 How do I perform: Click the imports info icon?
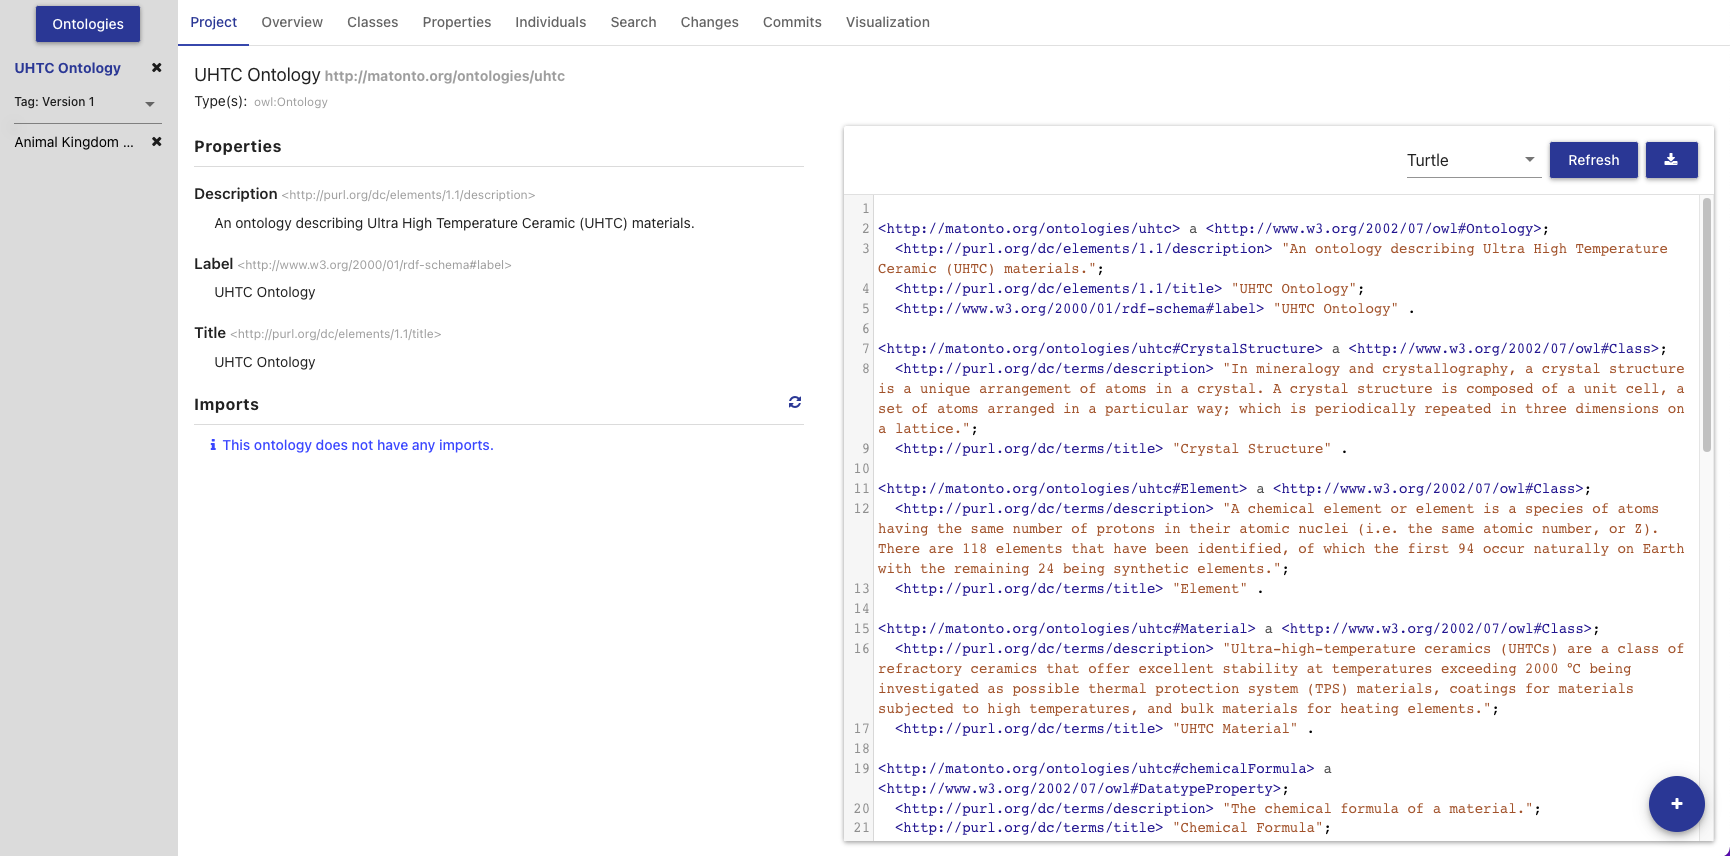point(212,445)
